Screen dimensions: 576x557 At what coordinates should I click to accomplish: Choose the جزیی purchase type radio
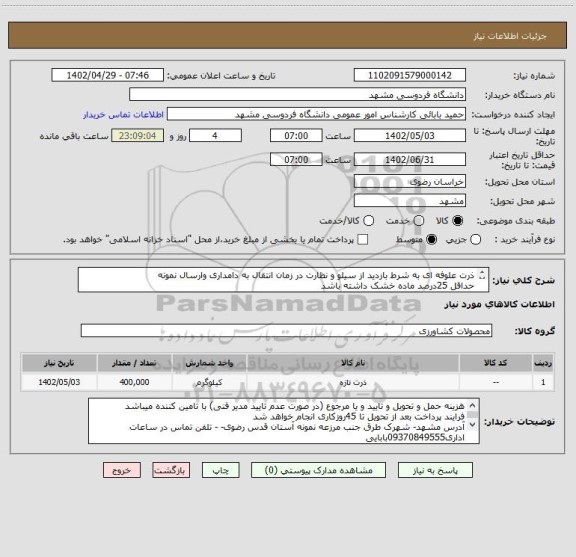pos(476,240)
